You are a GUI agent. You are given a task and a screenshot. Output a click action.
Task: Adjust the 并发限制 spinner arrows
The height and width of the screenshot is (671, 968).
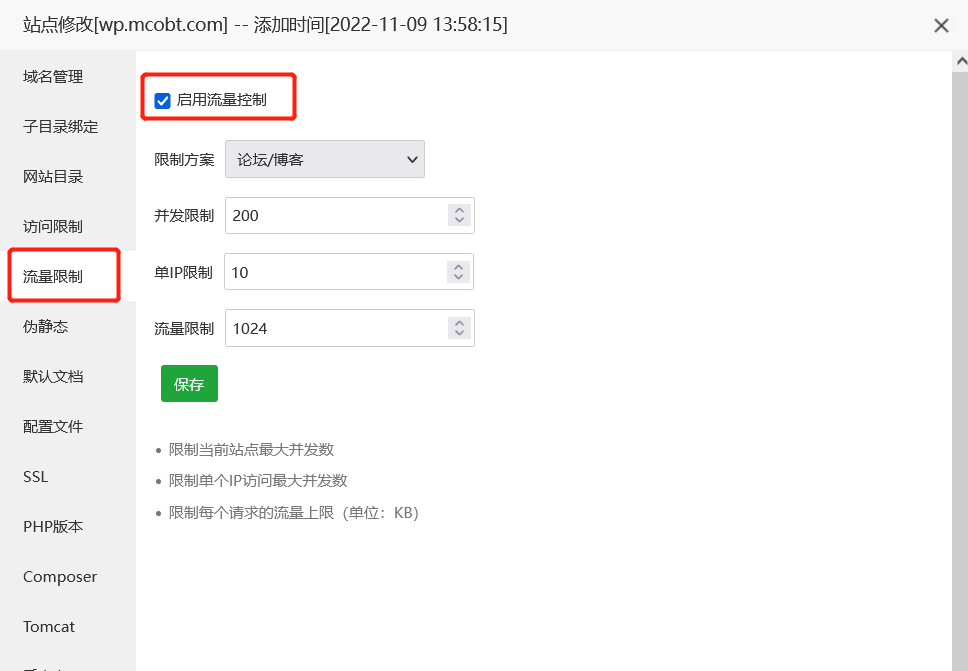459,215
